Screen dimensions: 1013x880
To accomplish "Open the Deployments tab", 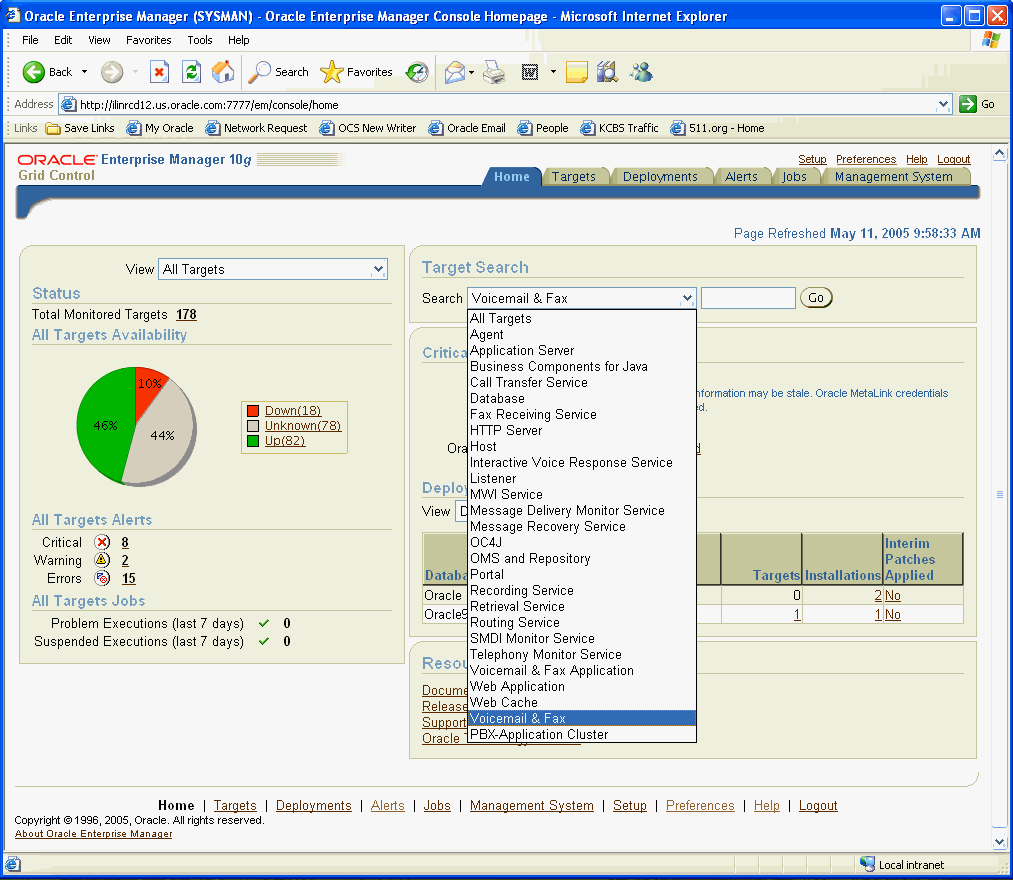I will point(662,176).
